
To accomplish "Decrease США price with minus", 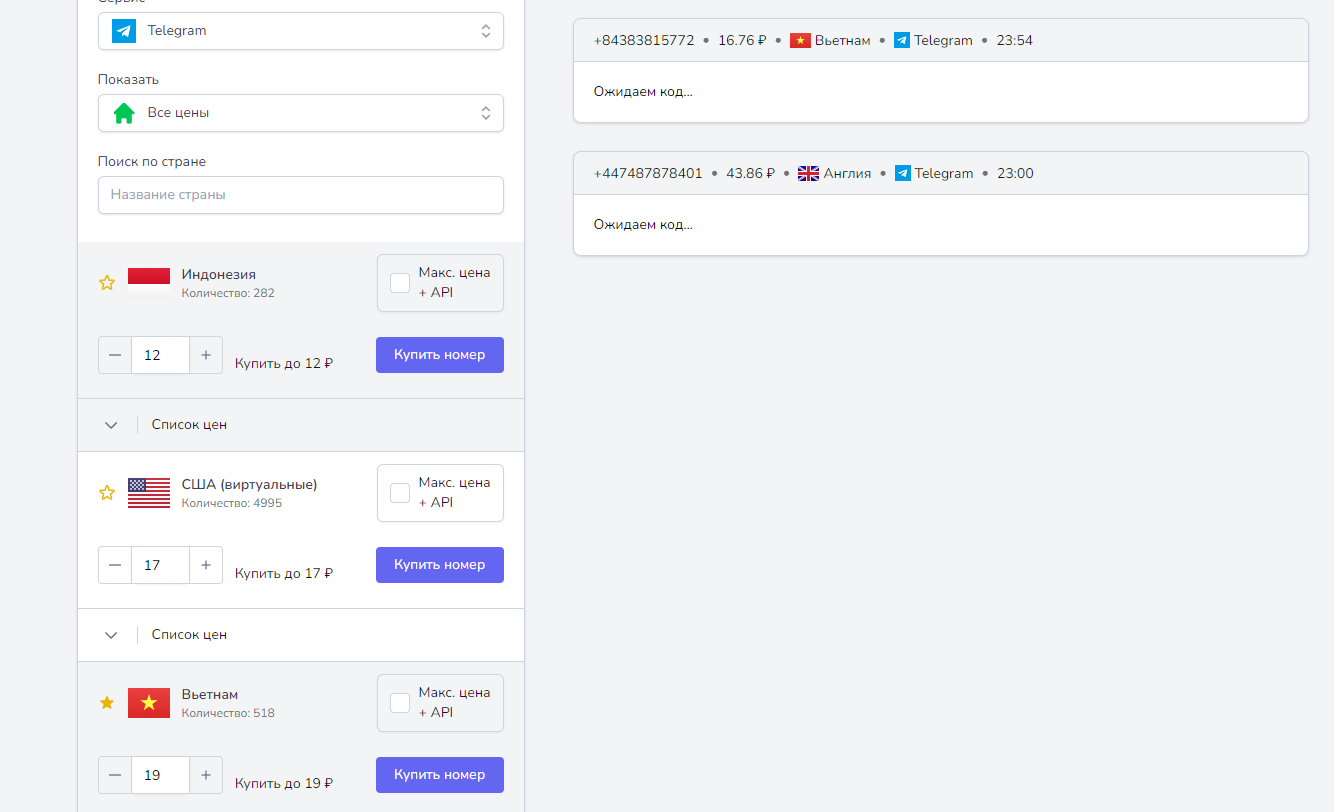I will click(115, 565).
